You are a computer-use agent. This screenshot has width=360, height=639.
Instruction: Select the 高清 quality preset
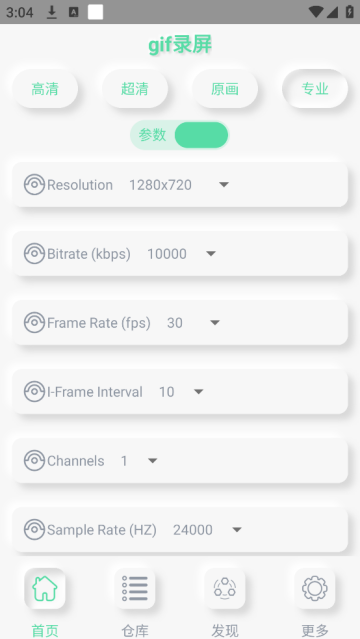(45, 88)
